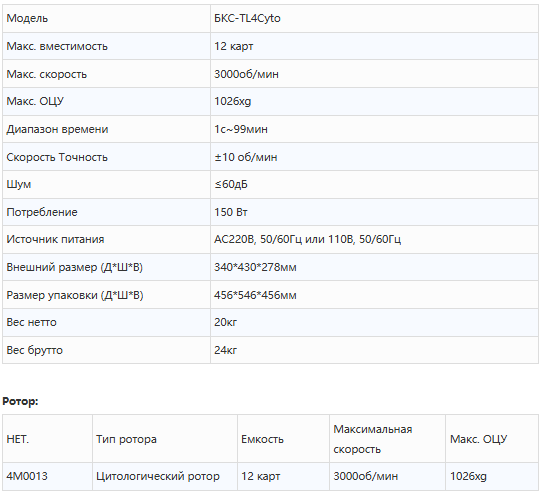Select the Макс. ОЦУ row label

coord(35,101)
